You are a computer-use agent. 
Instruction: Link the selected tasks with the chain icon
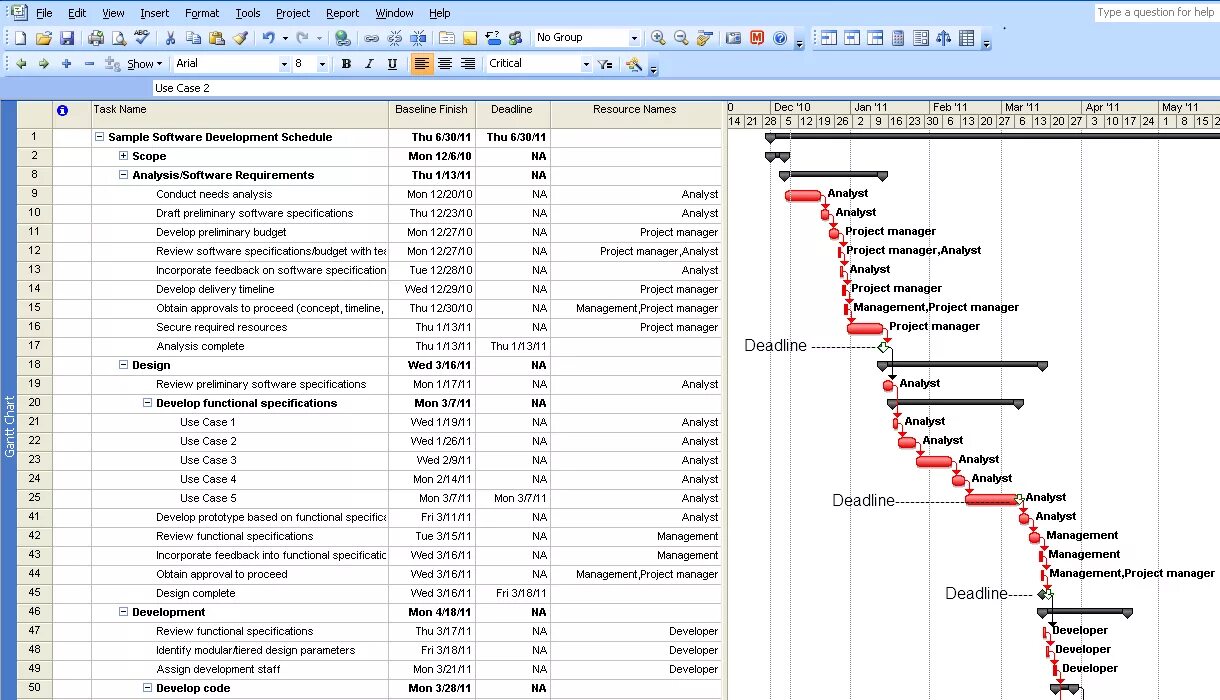[371, 38]
